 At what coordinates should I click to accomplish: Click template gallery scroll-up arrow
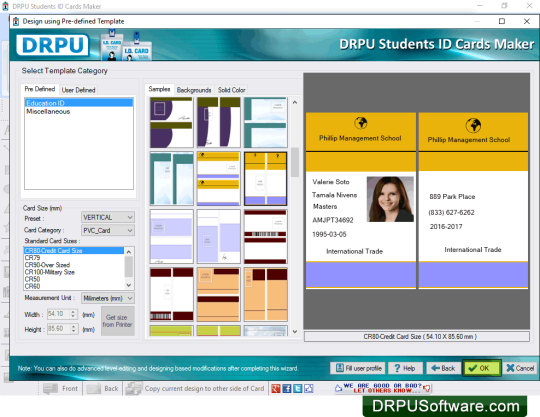pos(295,102)
